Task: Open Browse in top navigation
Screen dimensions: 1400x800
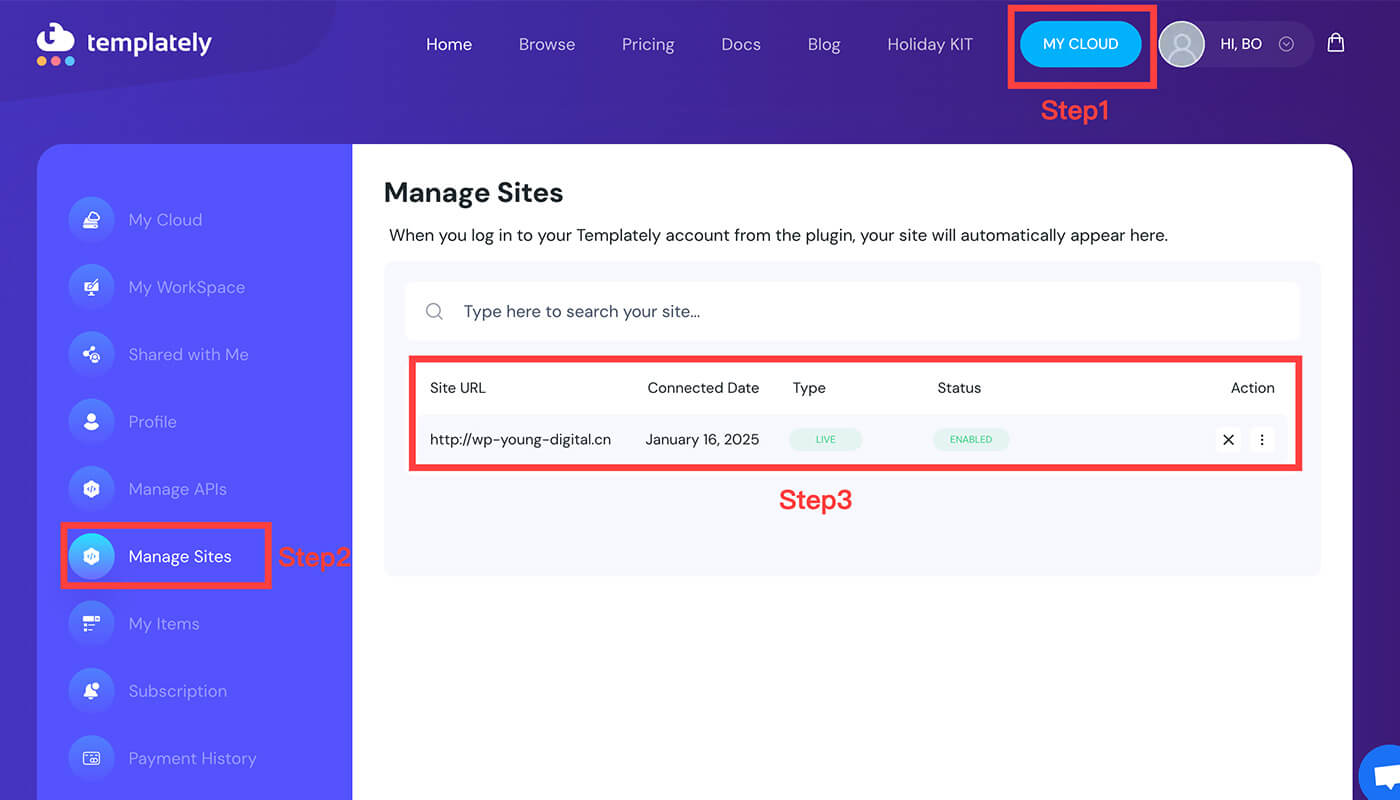Action: point(547,44)
